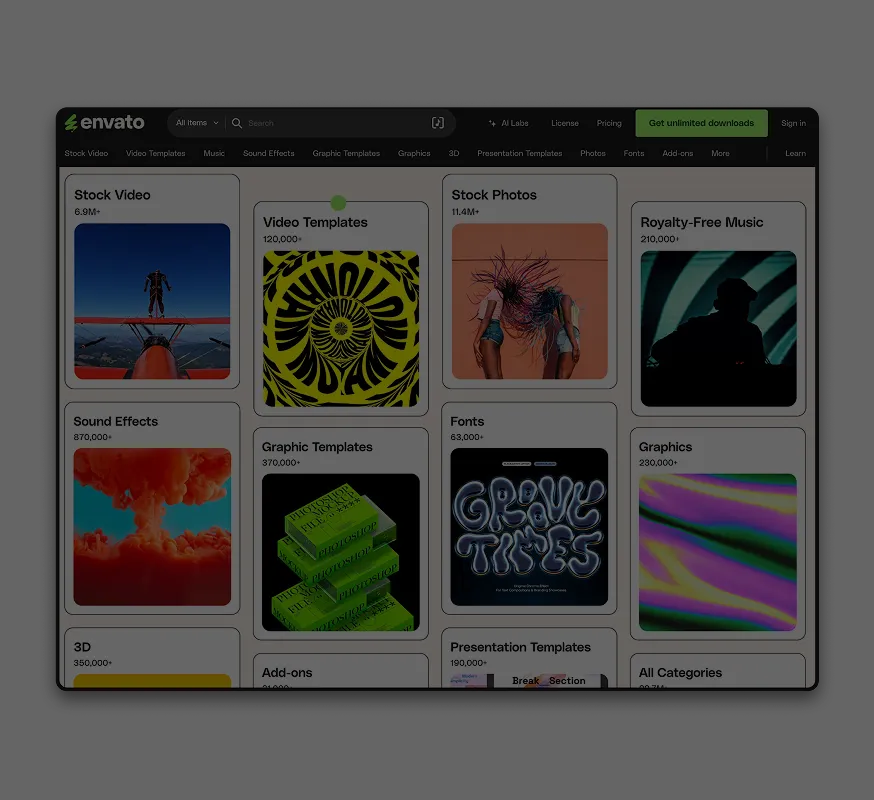Click the 870,000+ count text
This screenshot has height=800, width=874.
(93, 437)
